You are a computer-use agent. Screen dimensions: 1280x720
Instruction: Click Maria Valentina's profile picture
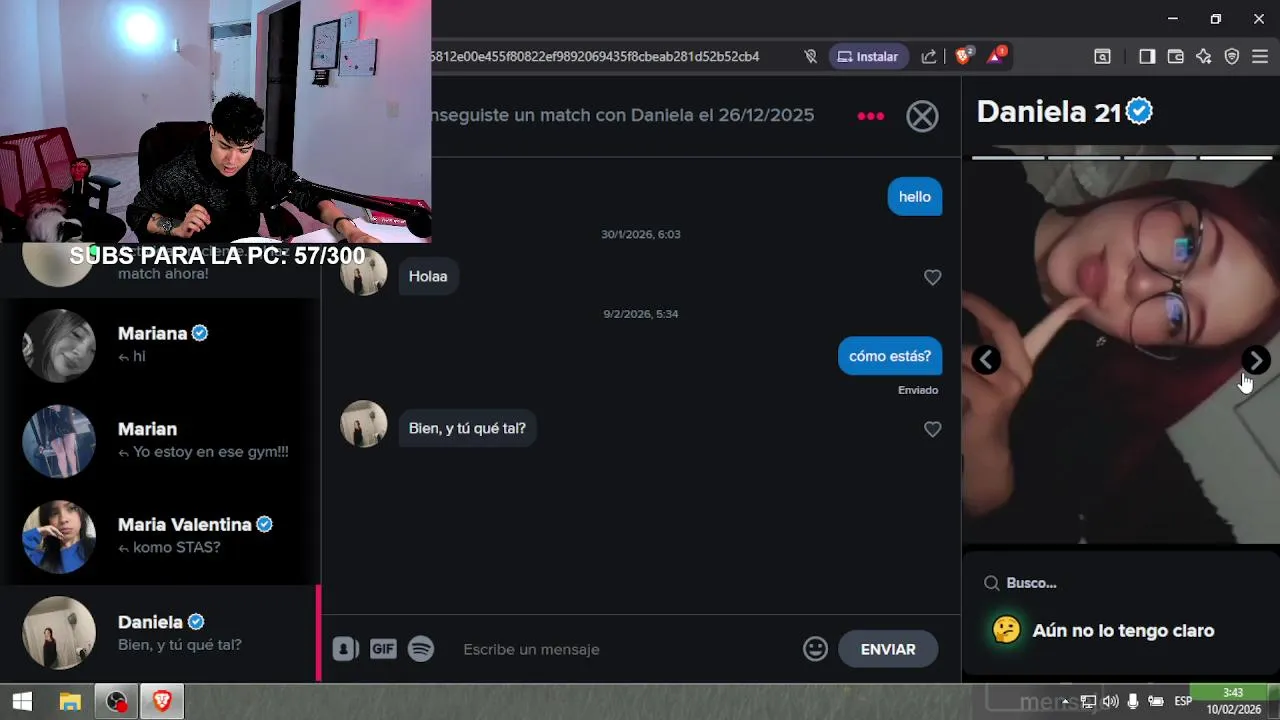(x=59, y=537)
